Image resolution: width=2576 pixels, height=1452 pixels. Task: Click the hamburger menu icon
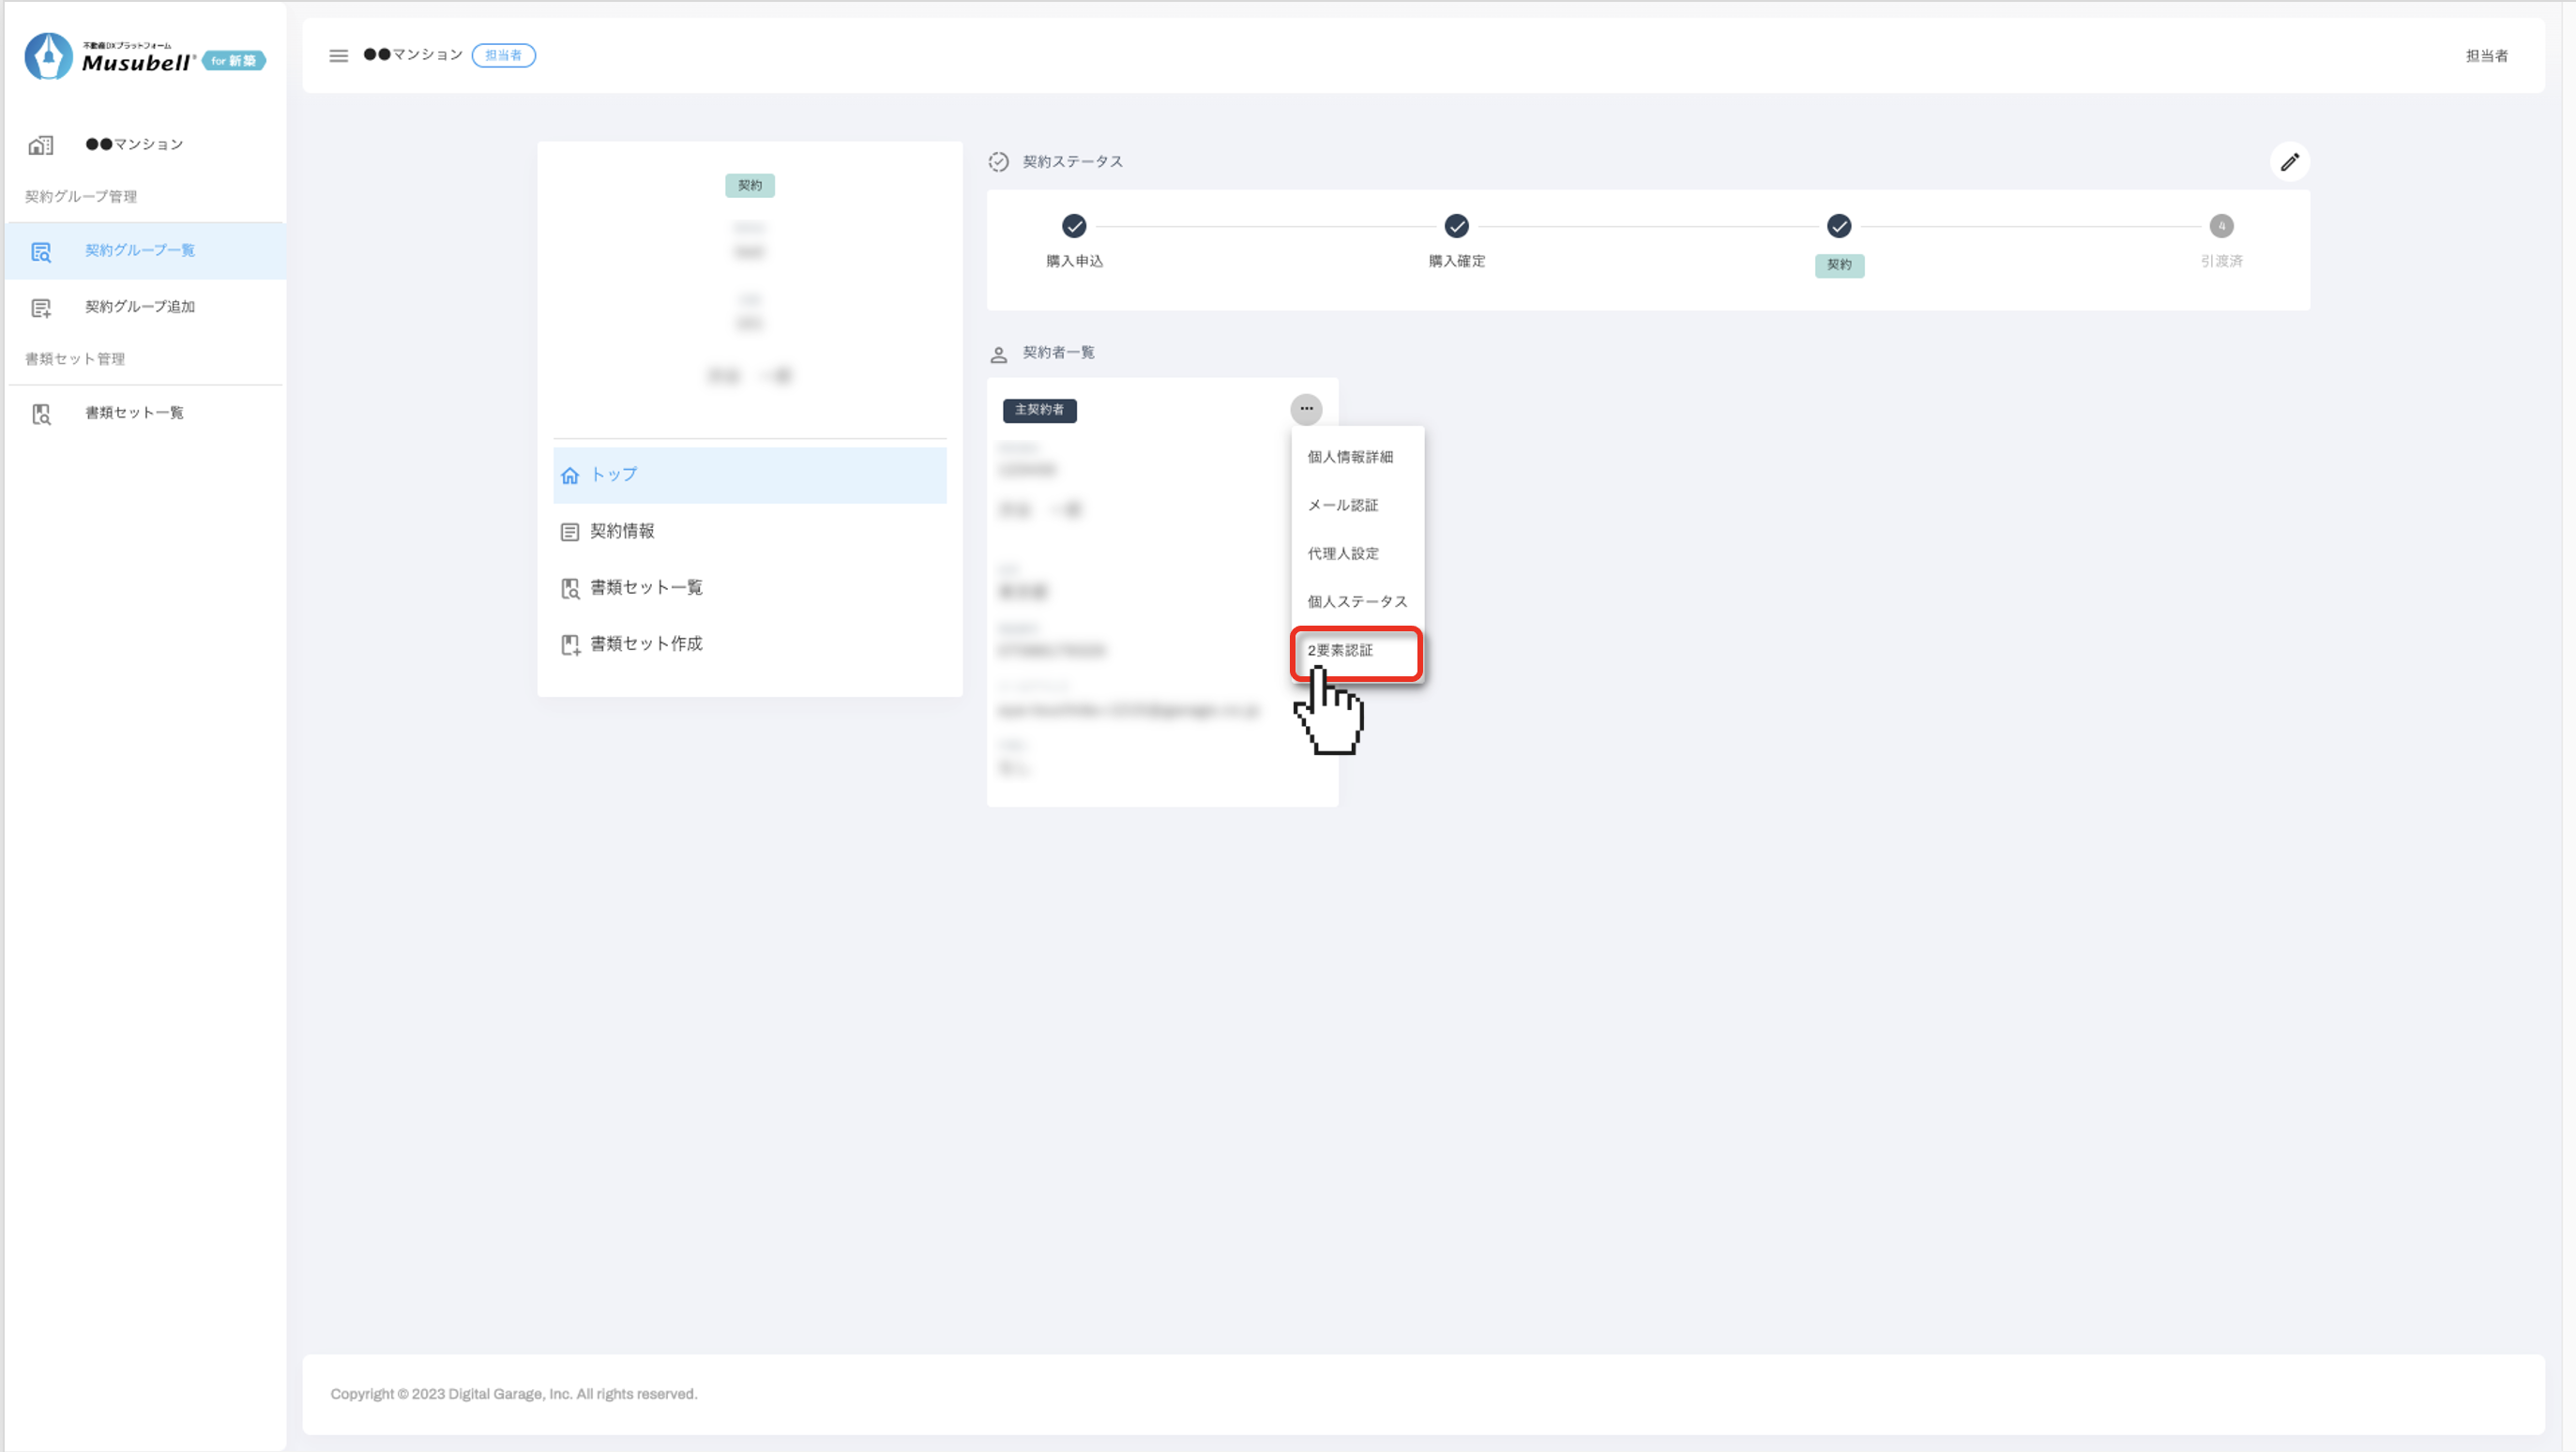pyautogui.click(x=338, y=56)
